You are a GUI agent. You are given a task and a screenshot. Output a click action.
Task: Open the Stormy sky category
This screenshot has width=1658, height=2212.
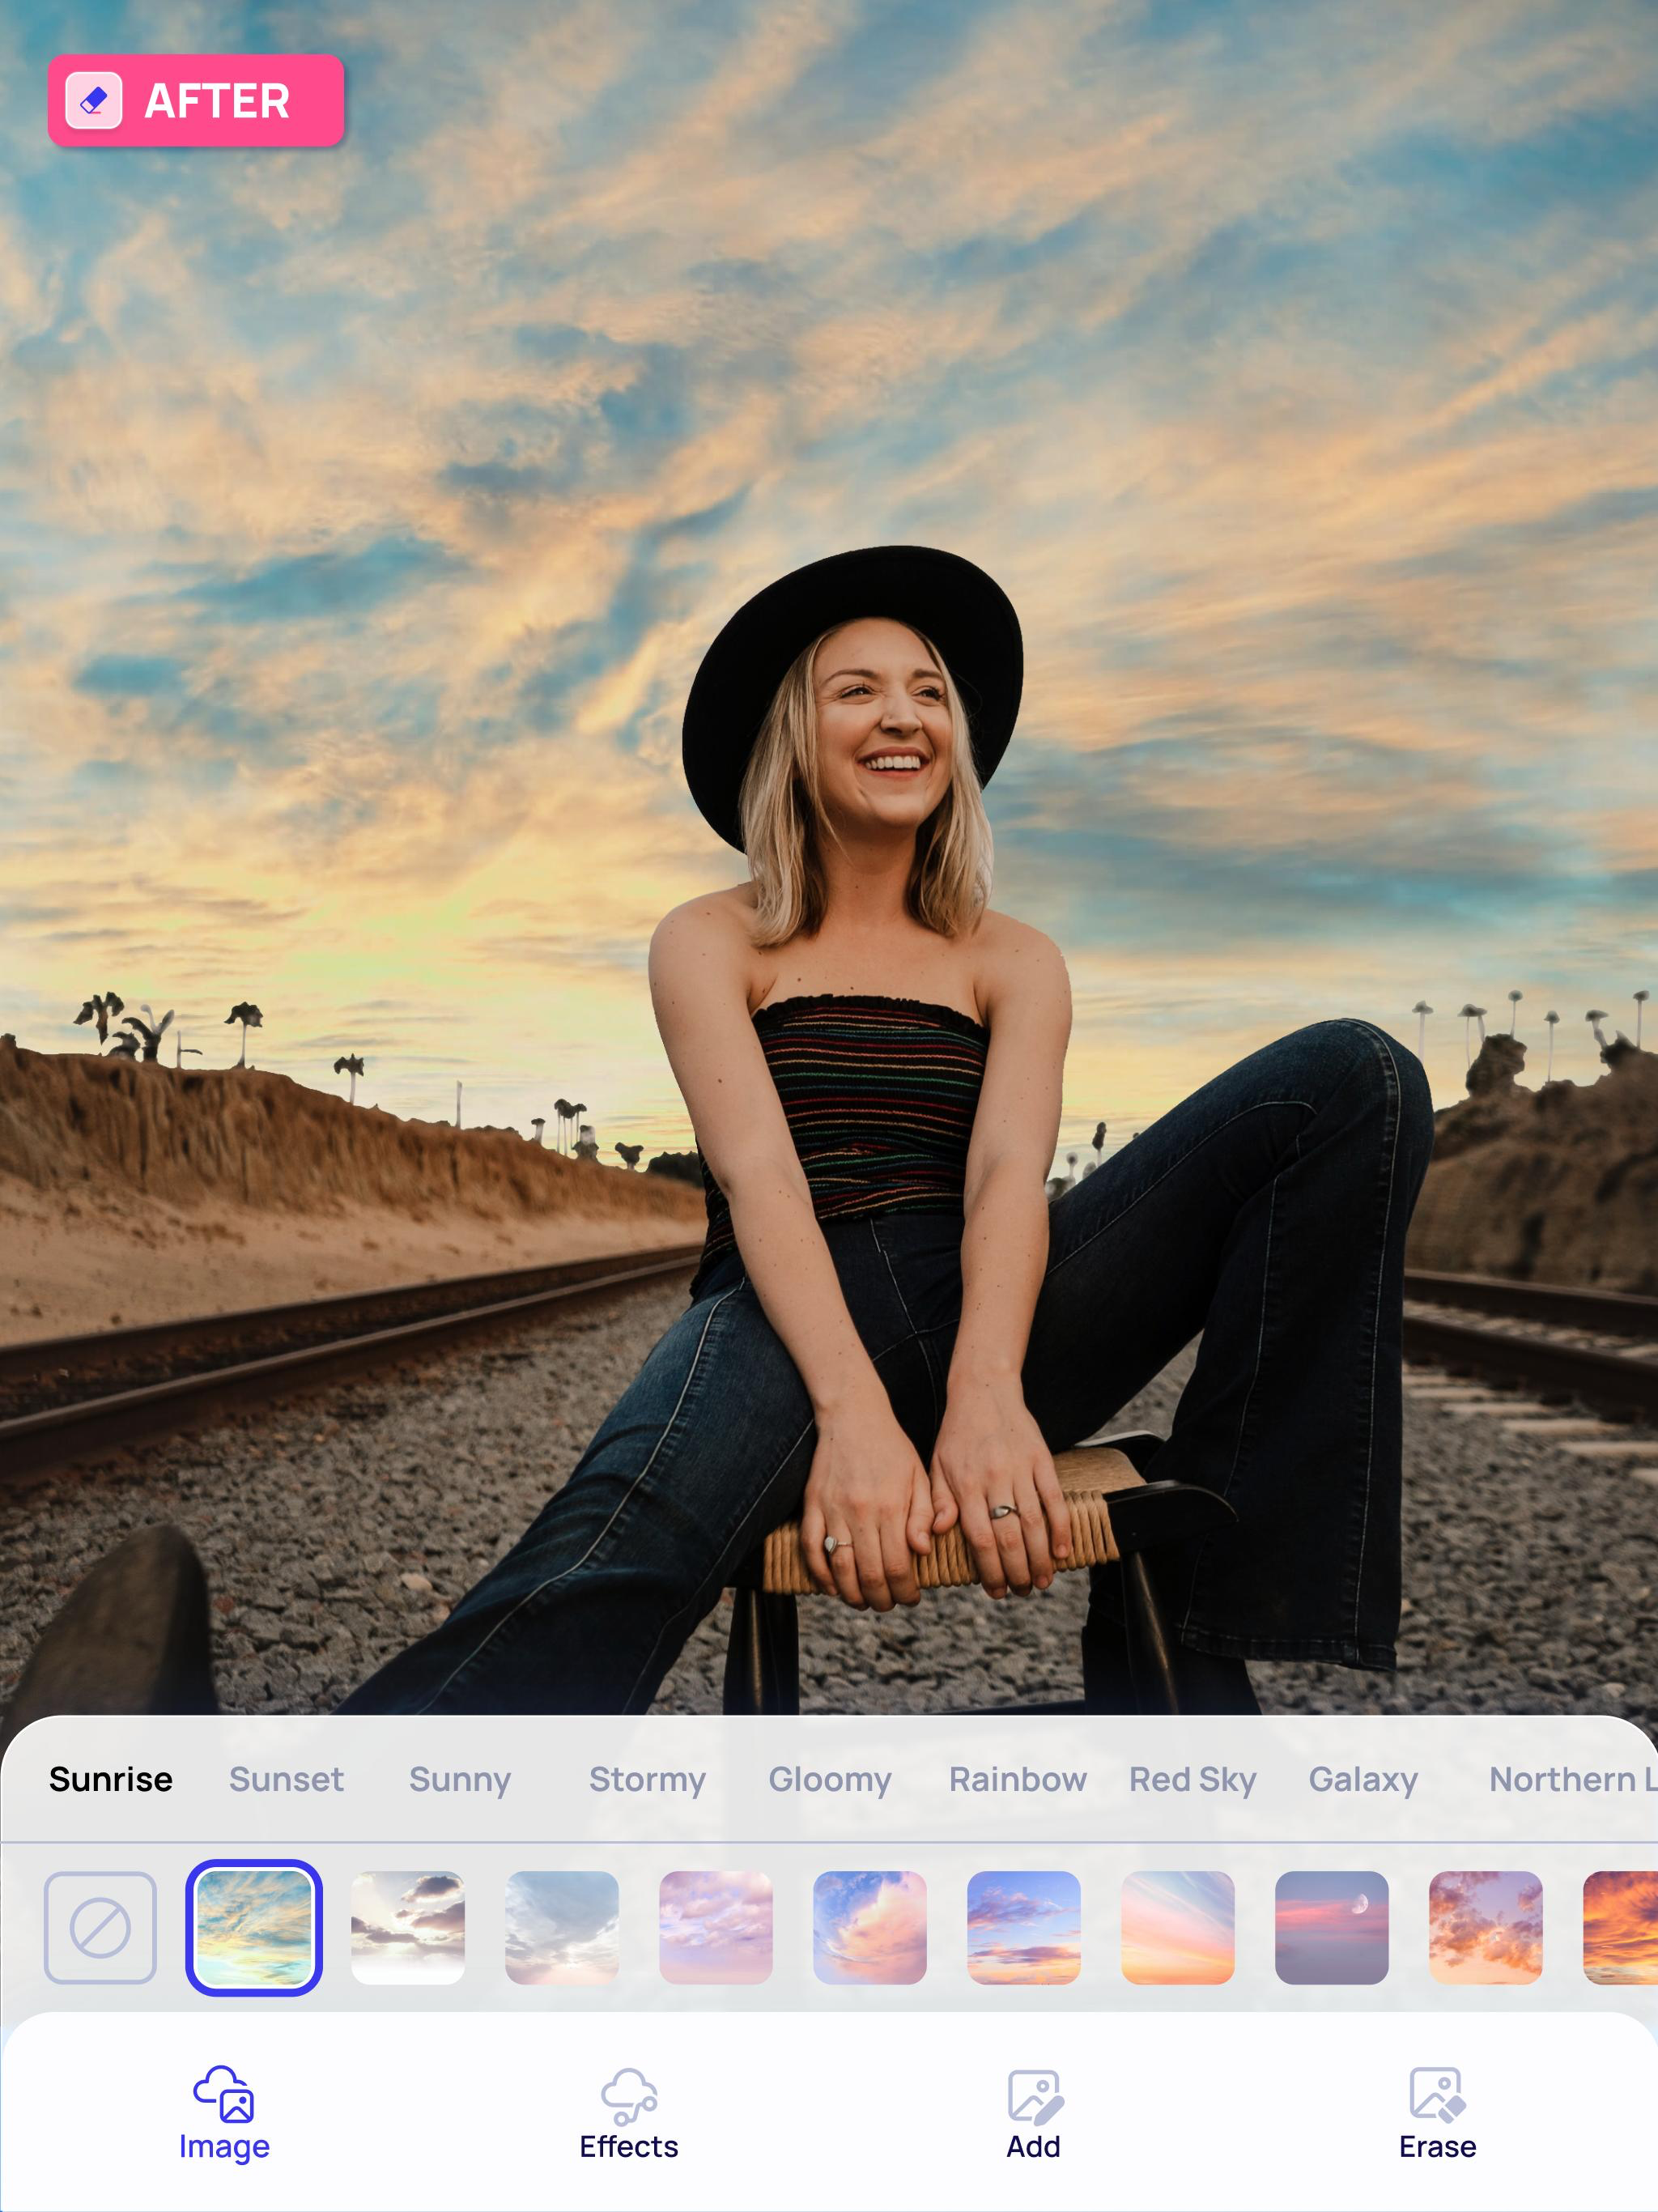point(647,1779)
